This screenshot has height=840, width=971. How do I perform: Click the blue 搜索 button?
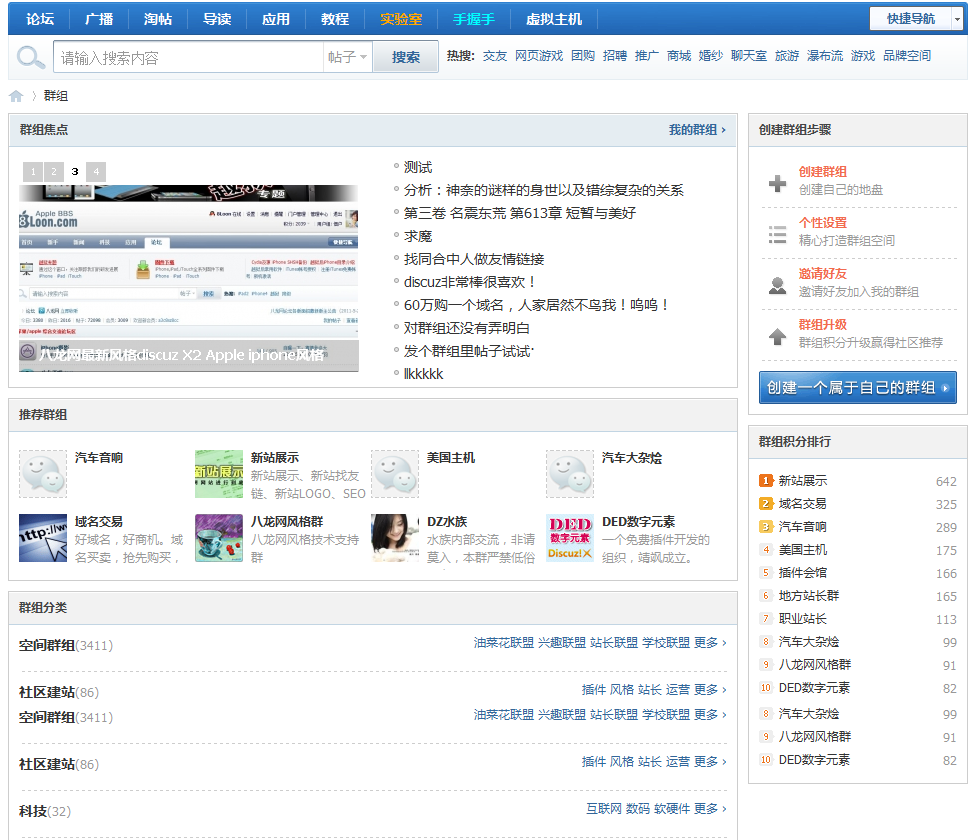click(404, 57)
